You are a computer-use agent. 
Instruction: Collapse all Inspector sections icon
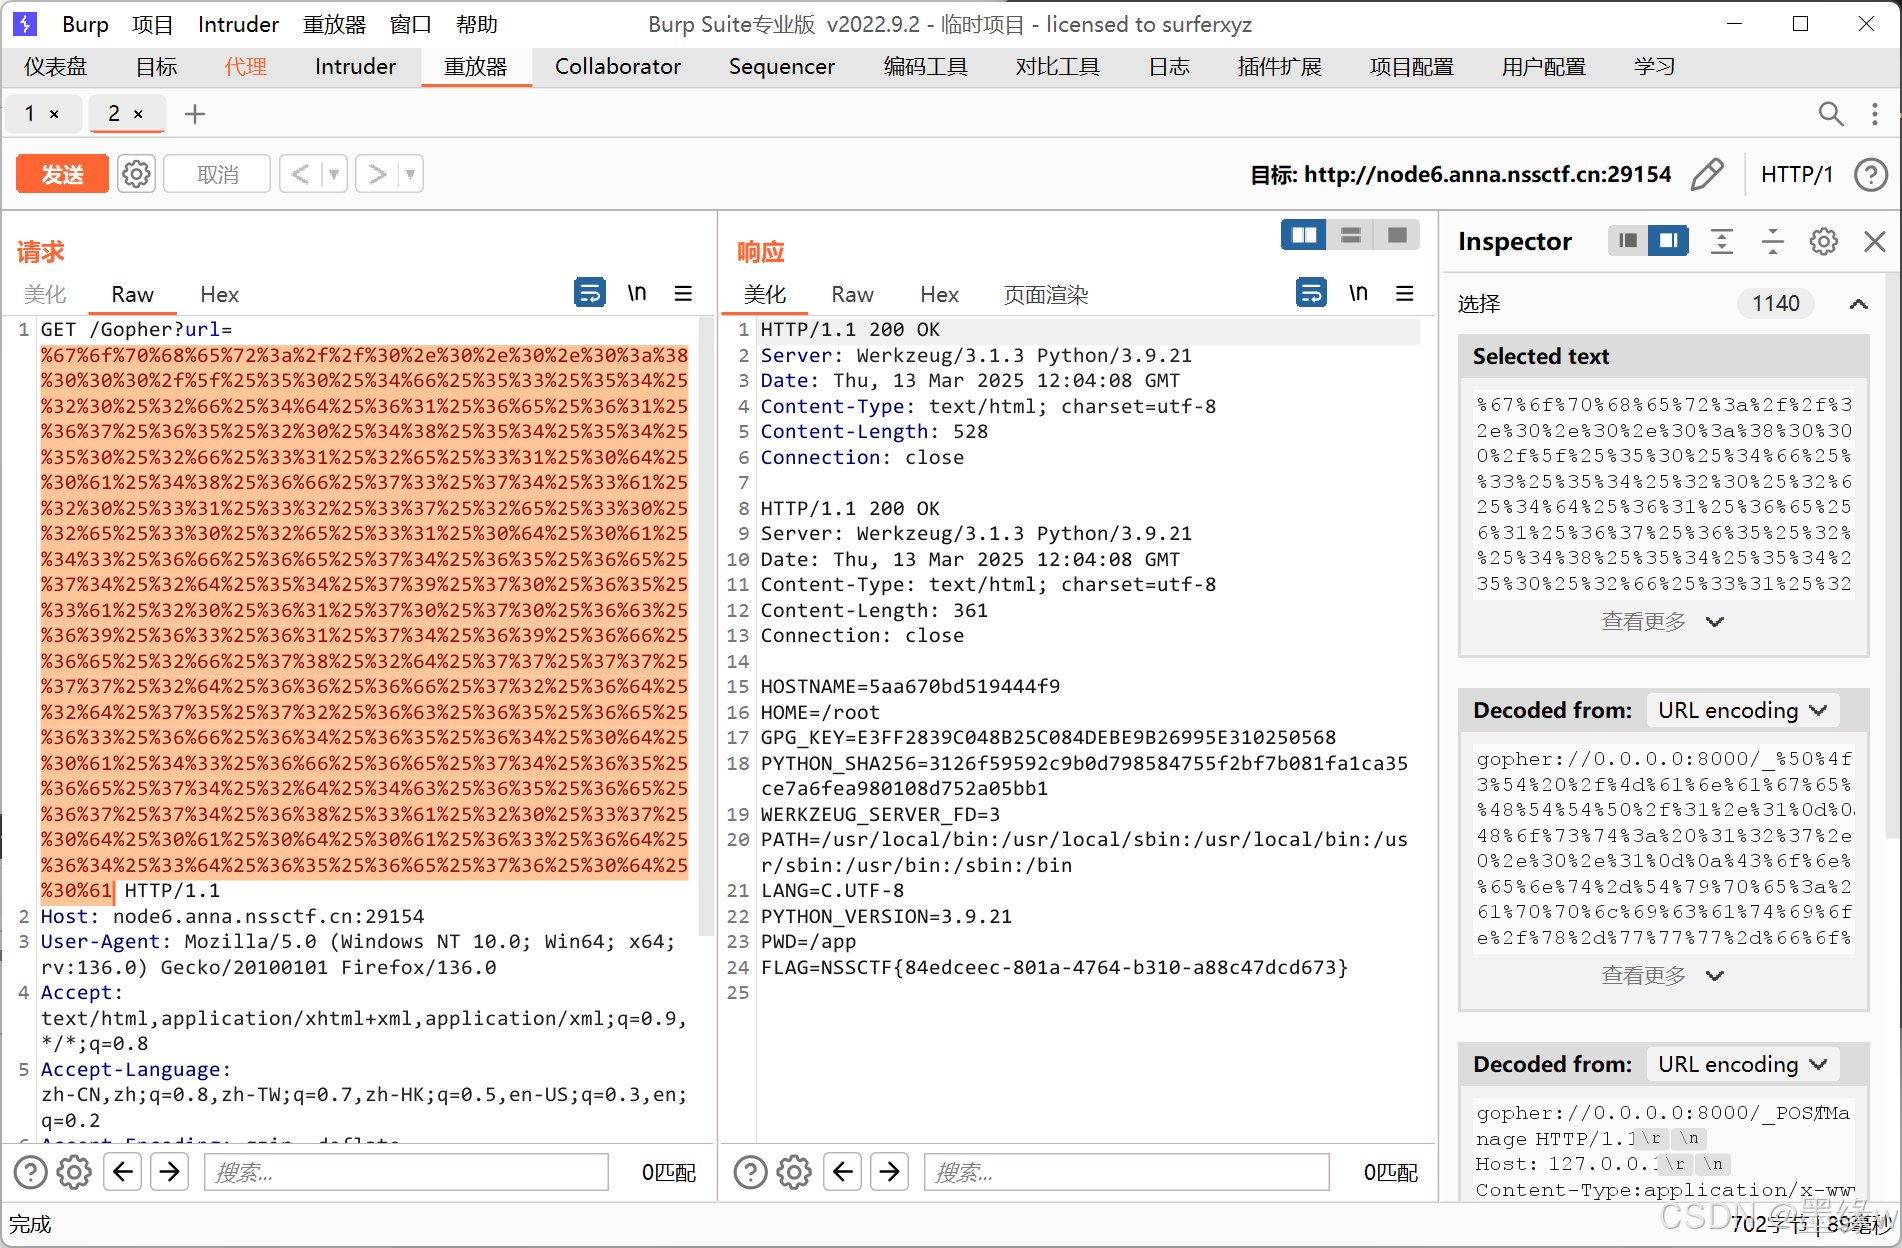coord(1772,241)
